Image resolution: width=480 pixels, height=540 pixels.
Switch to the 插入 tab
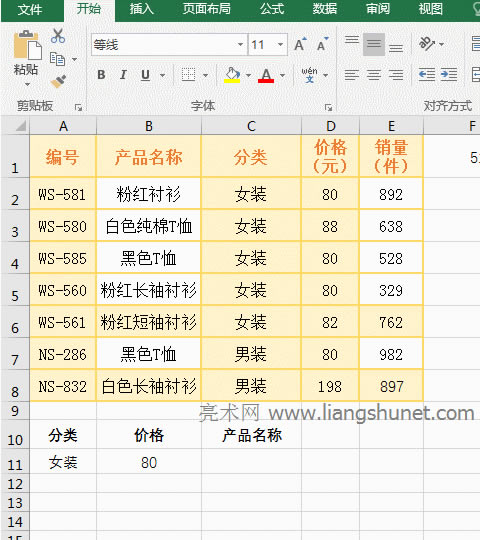[x=142, y=9]
